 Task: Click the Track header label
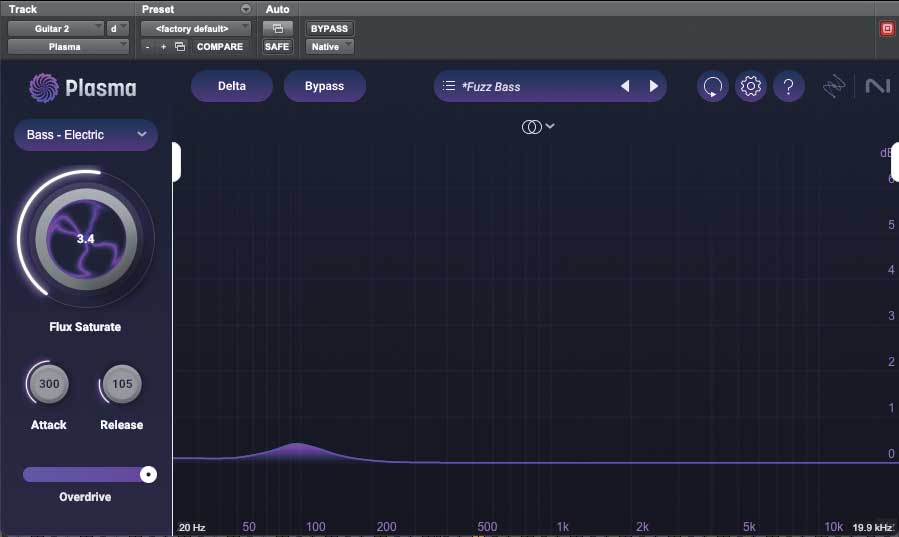coord(23,9)
